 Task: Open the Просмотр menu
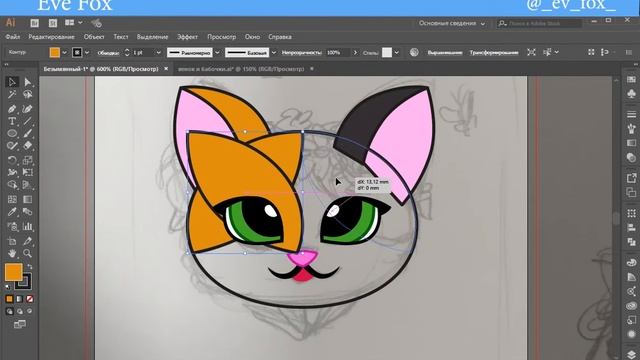pyautogui.click(x=222, y=37)
